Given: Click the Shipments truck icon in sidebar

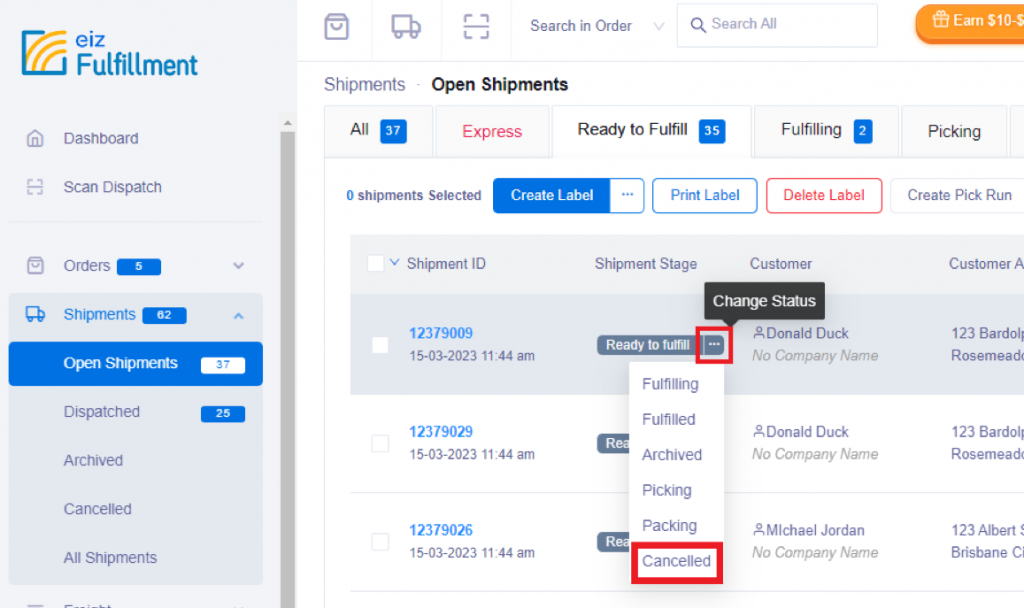Looking at the screenshot, I should pyautogui.click(x=36, y=314).
